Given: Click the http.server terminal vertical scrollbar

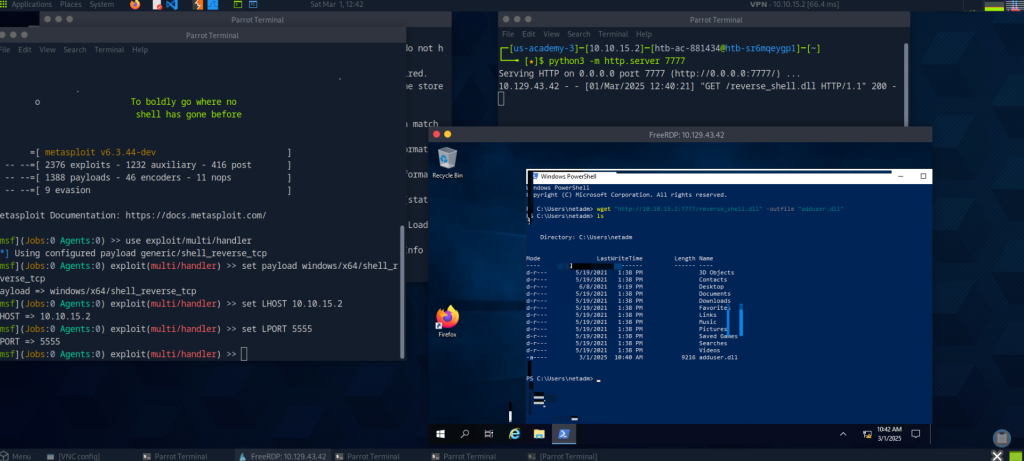Looking at the screenshot, I should click(906, 82).
